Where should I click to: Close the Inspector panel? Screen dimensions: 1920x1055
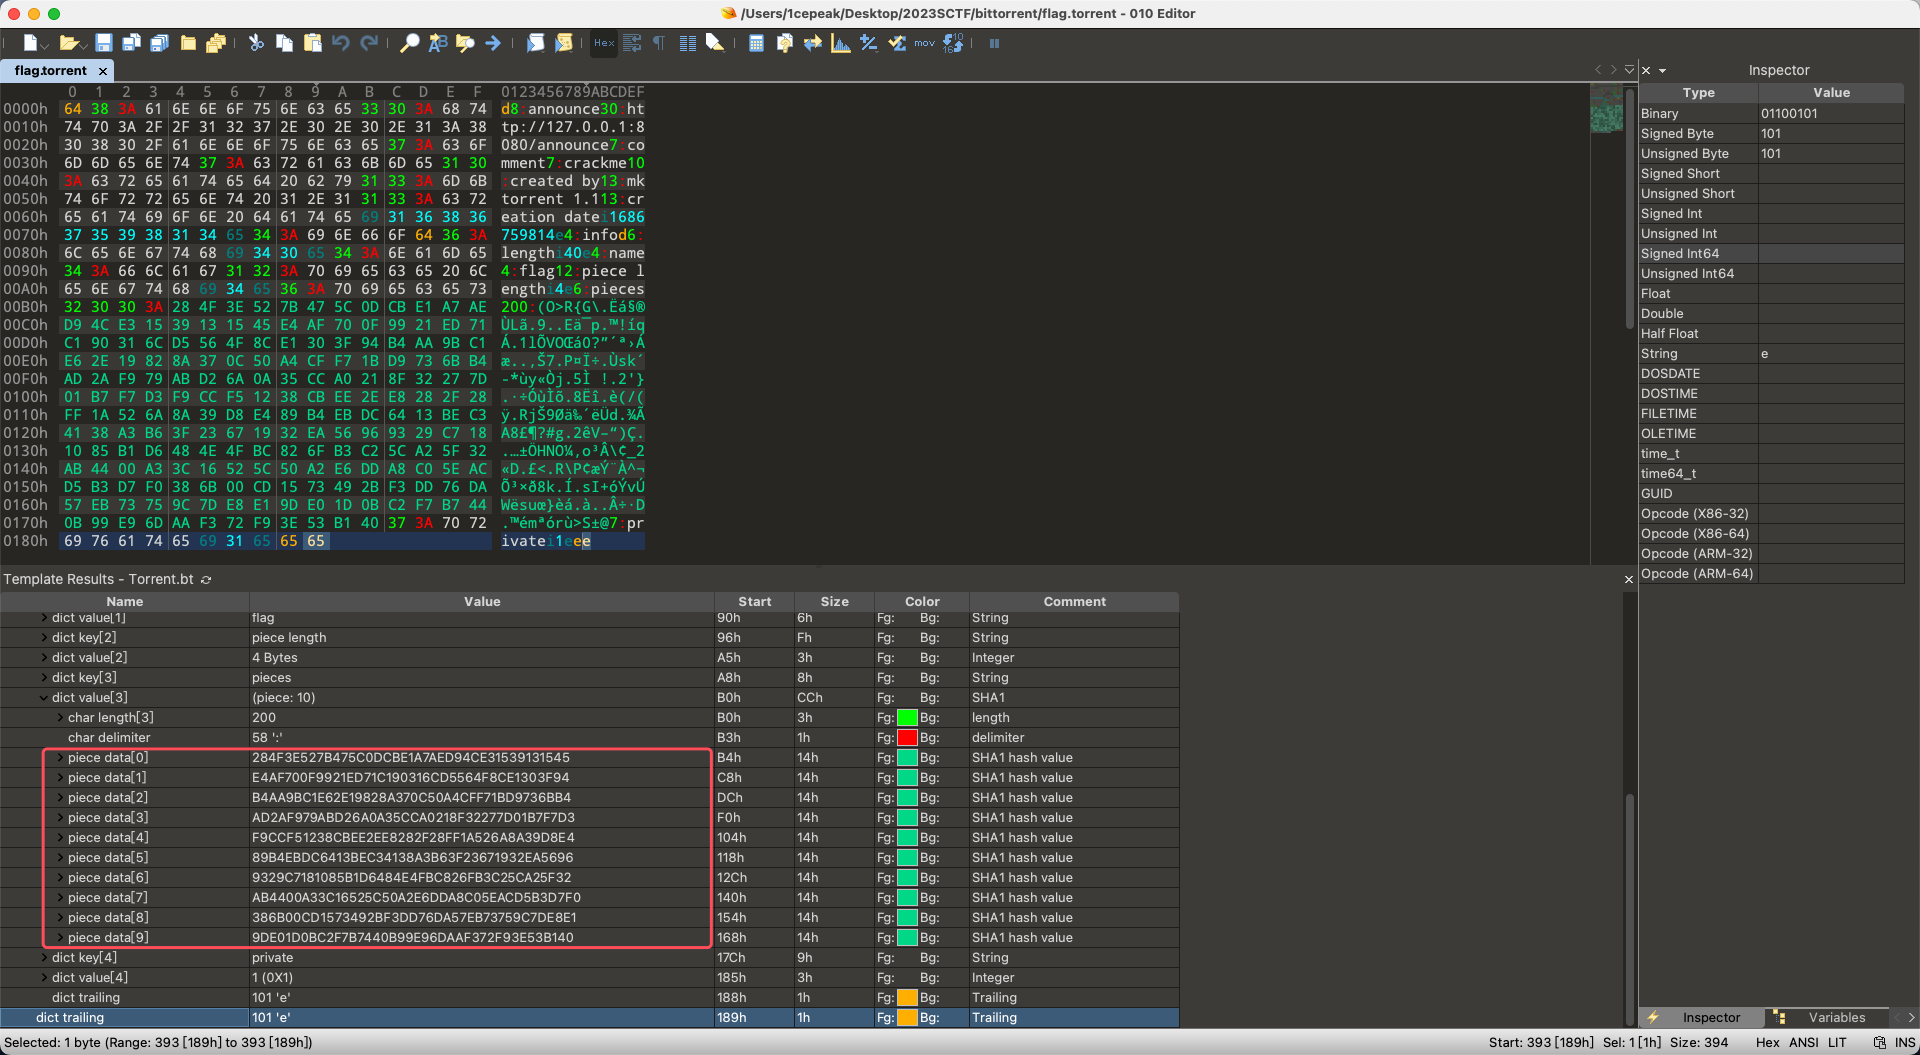coord(1646,71)
